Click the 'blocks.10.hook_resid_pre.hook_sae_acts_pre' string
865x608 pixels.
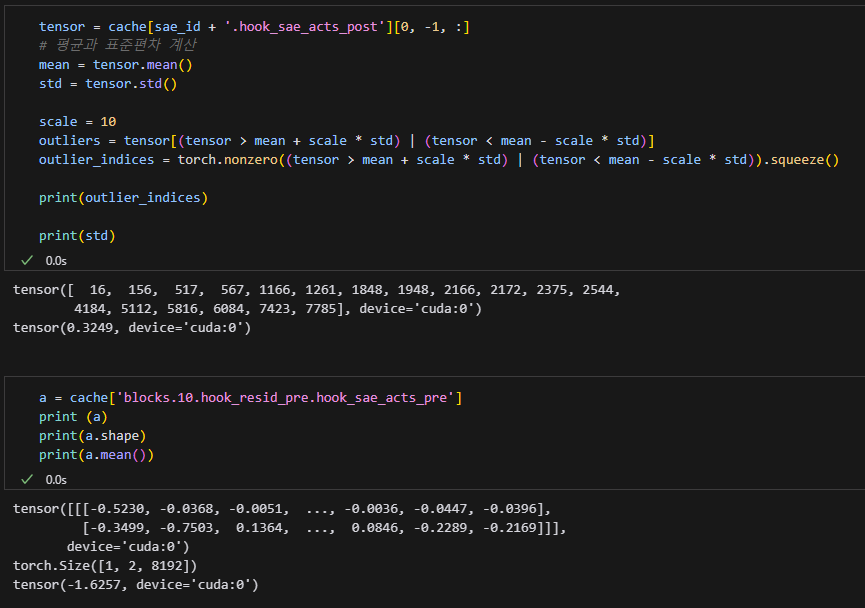point(285,398)
